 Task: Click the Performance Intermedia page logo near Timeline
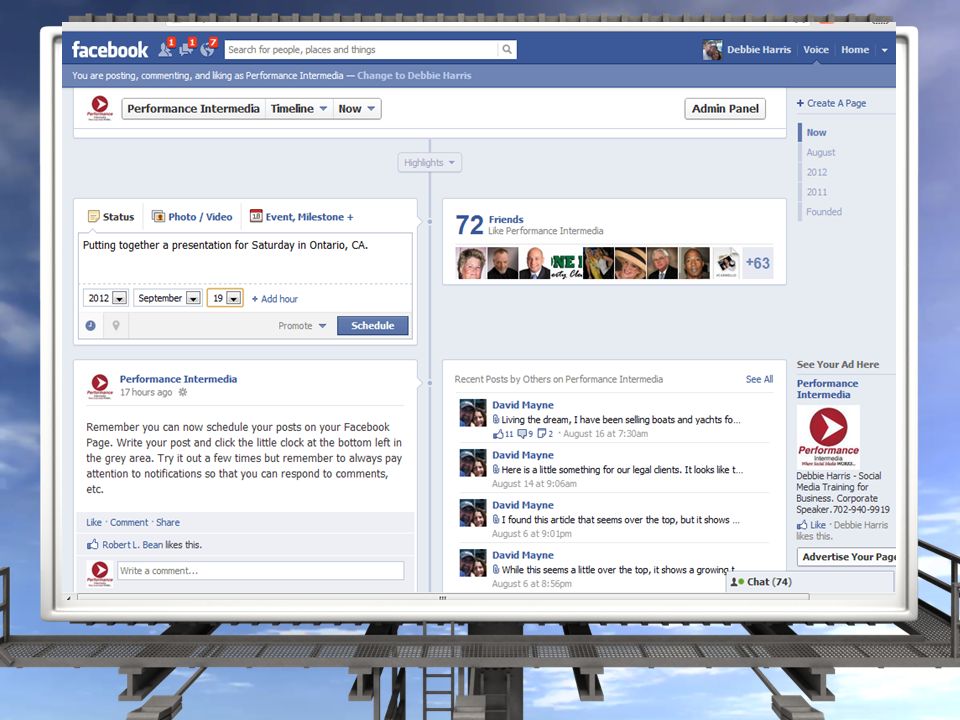(100, 108)
